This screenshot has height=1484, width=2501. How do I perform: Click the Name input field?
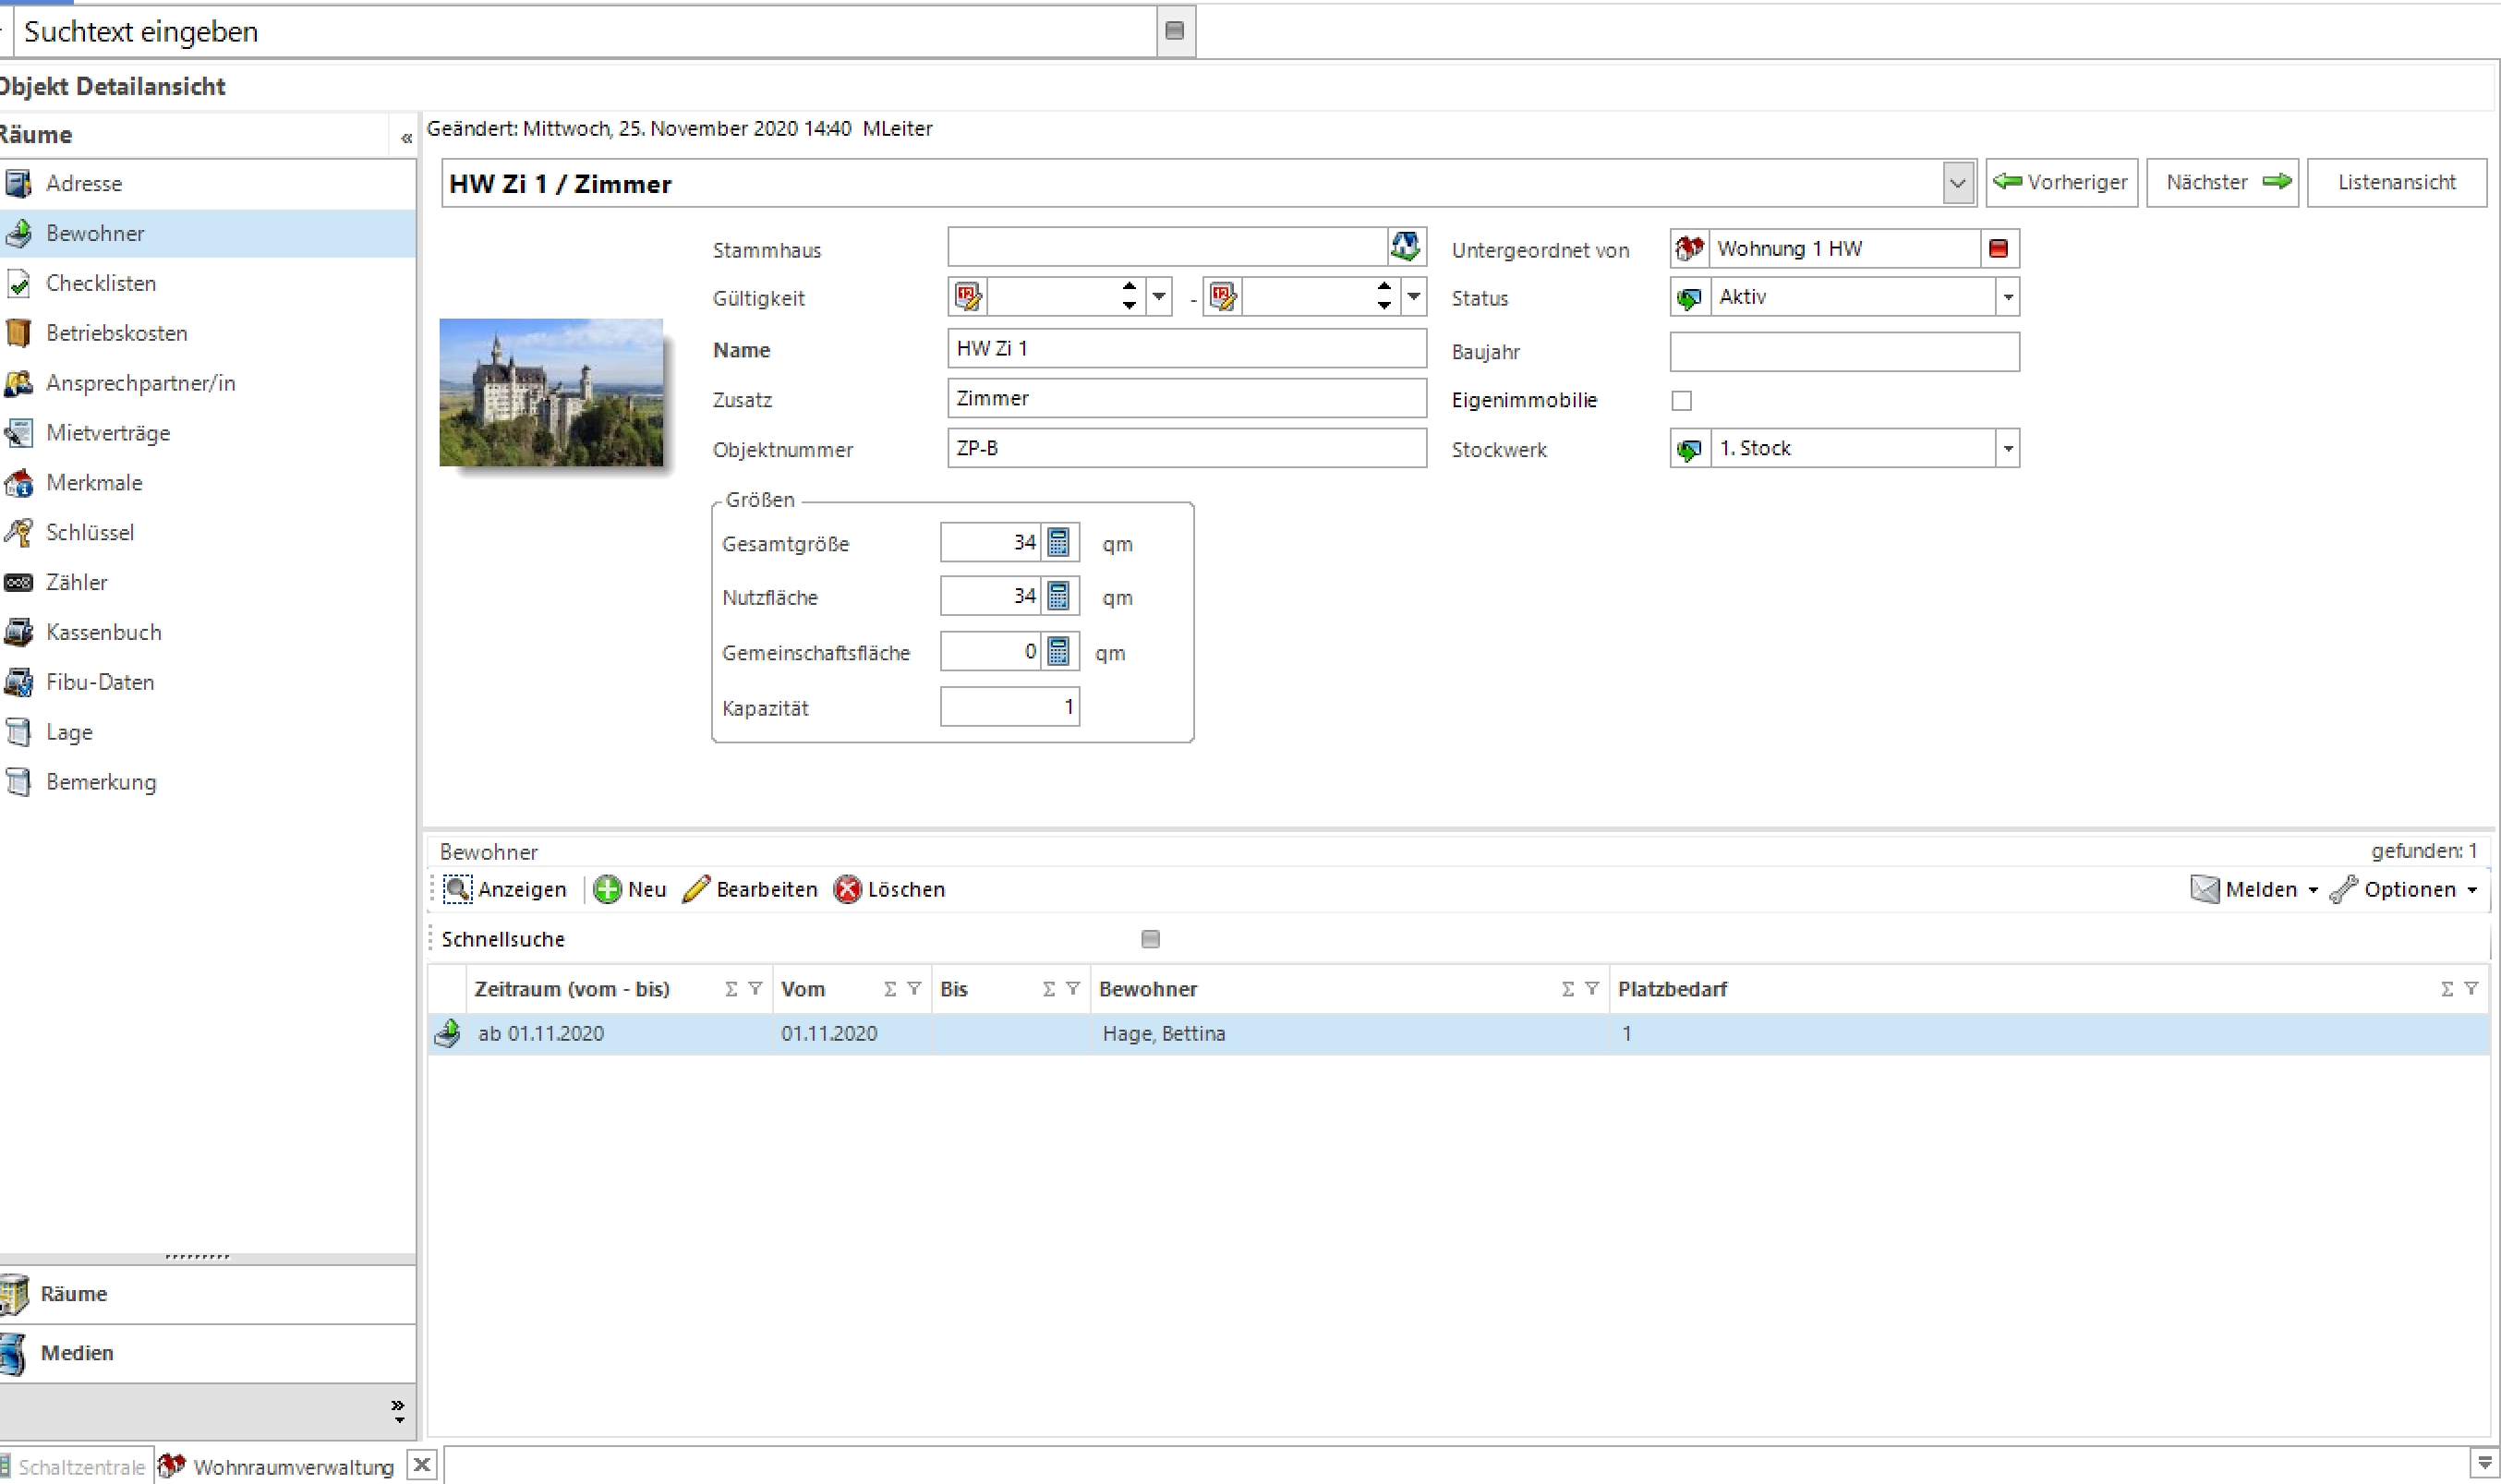pyautogui.click(x=1187, y=348)
